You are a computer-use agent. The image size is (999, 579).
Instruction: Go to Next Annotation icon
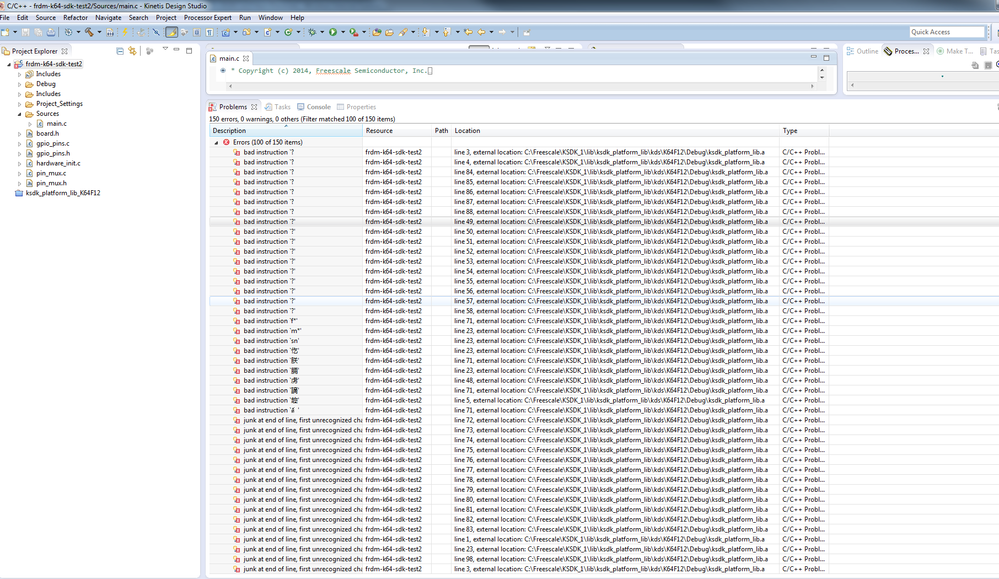[426, 32]
